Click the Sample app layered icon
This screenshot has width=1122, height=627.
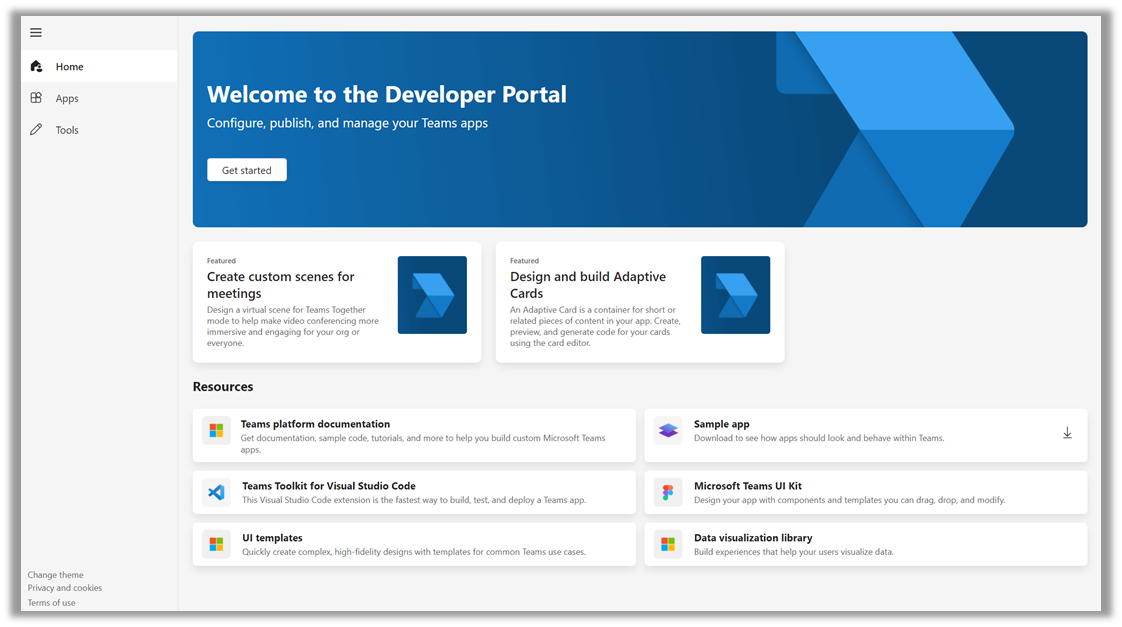click(x=668, y=431)
